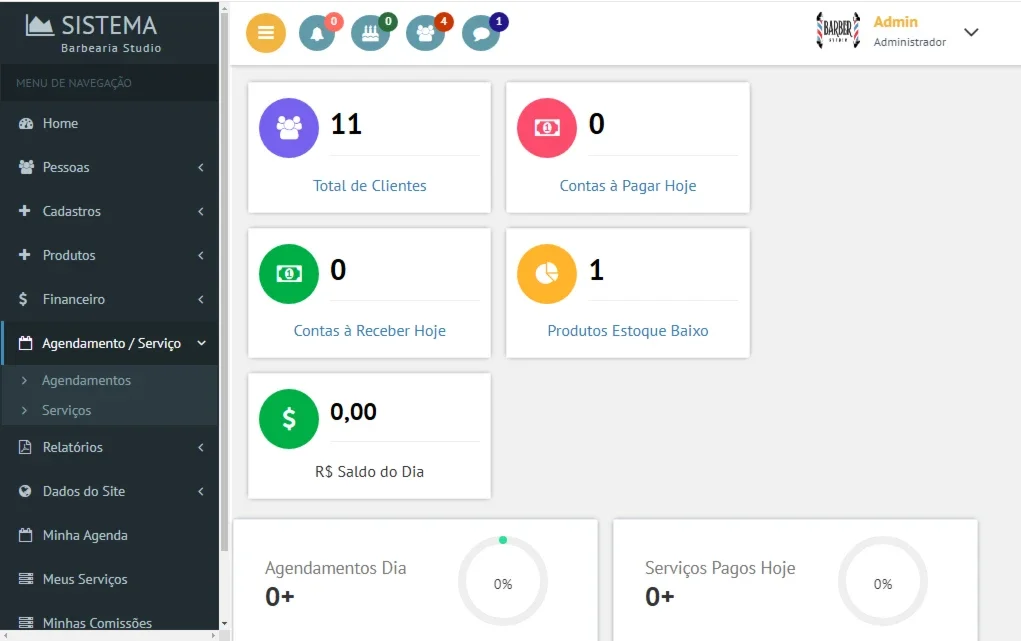Open the Contas à Pagar Hoje link
The height and width of the screenshot is (641, 1021).
coord(628,186)
